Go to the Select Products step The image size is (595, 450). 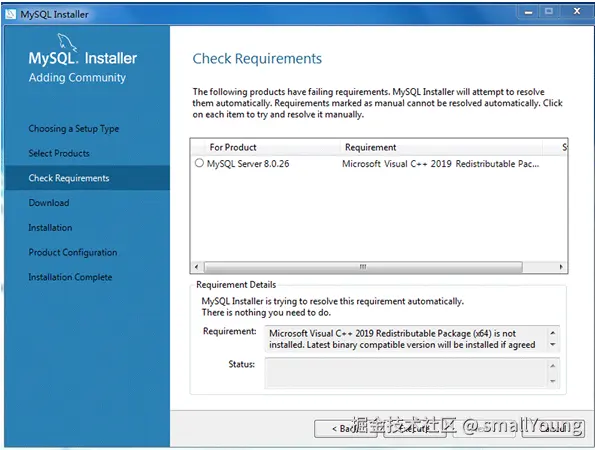point(59,153)
